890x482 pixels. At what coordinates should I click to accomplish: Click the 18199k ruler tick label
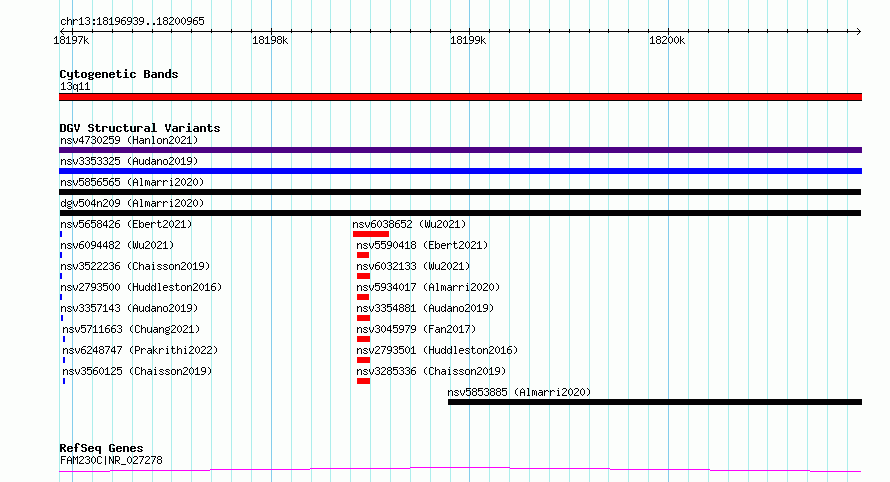(x=468, y=40)
